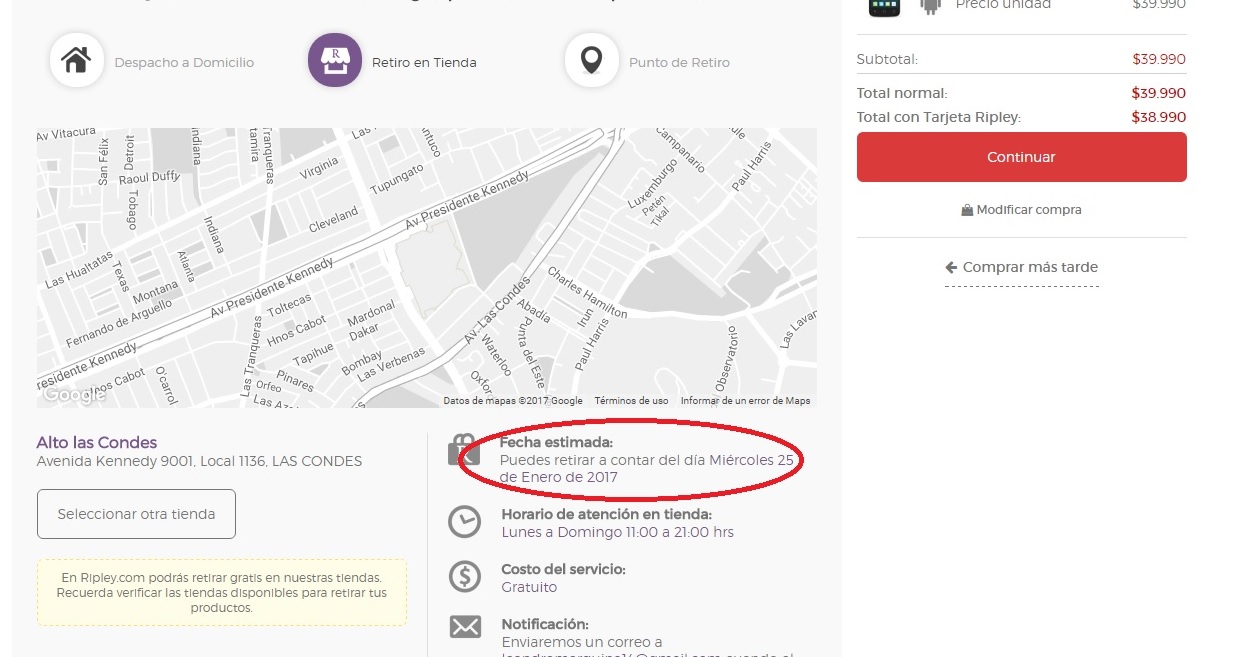Open the Modificar compra link
The image size is (1253, 657).
(x=1021, y=210)
